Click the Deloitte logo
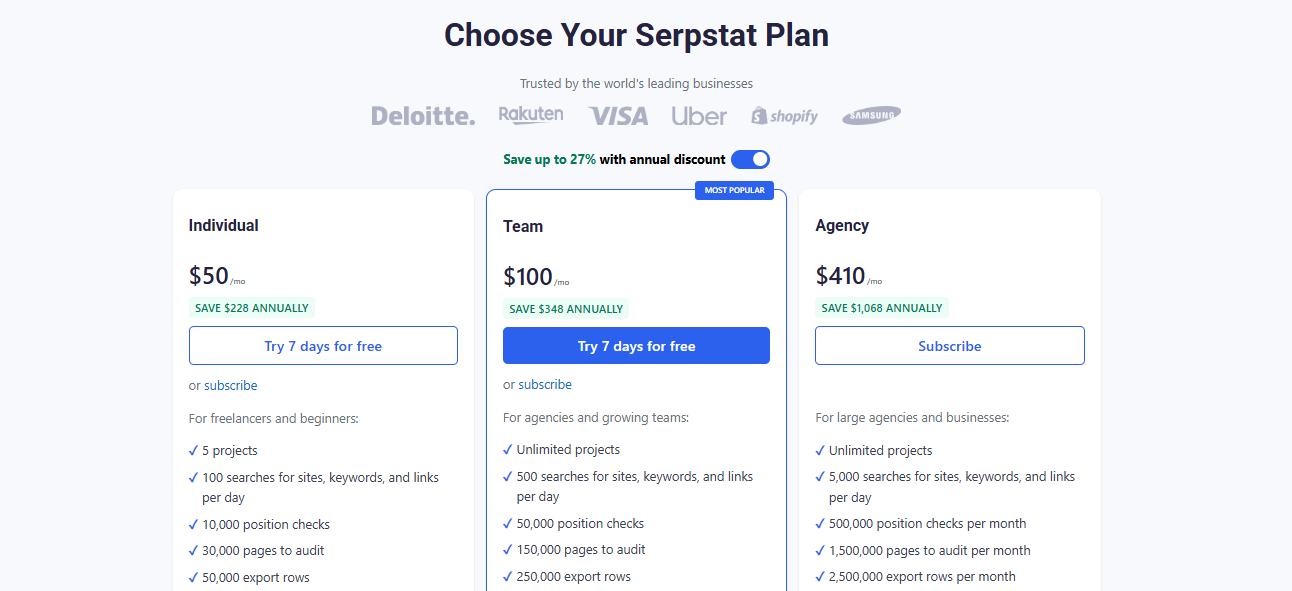This screenshot has width=1292, height=591. click(x=423, y=116)
